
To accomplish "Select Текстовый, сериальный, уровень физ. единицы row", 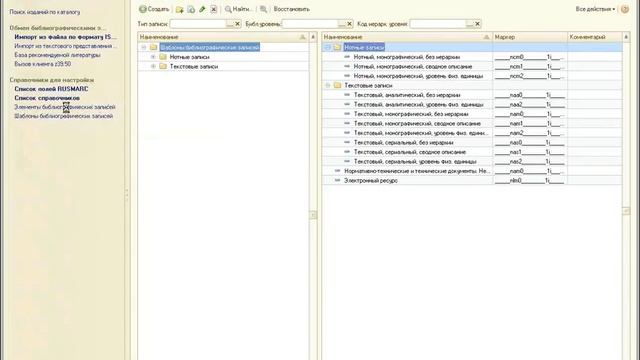I will point(472,161).
